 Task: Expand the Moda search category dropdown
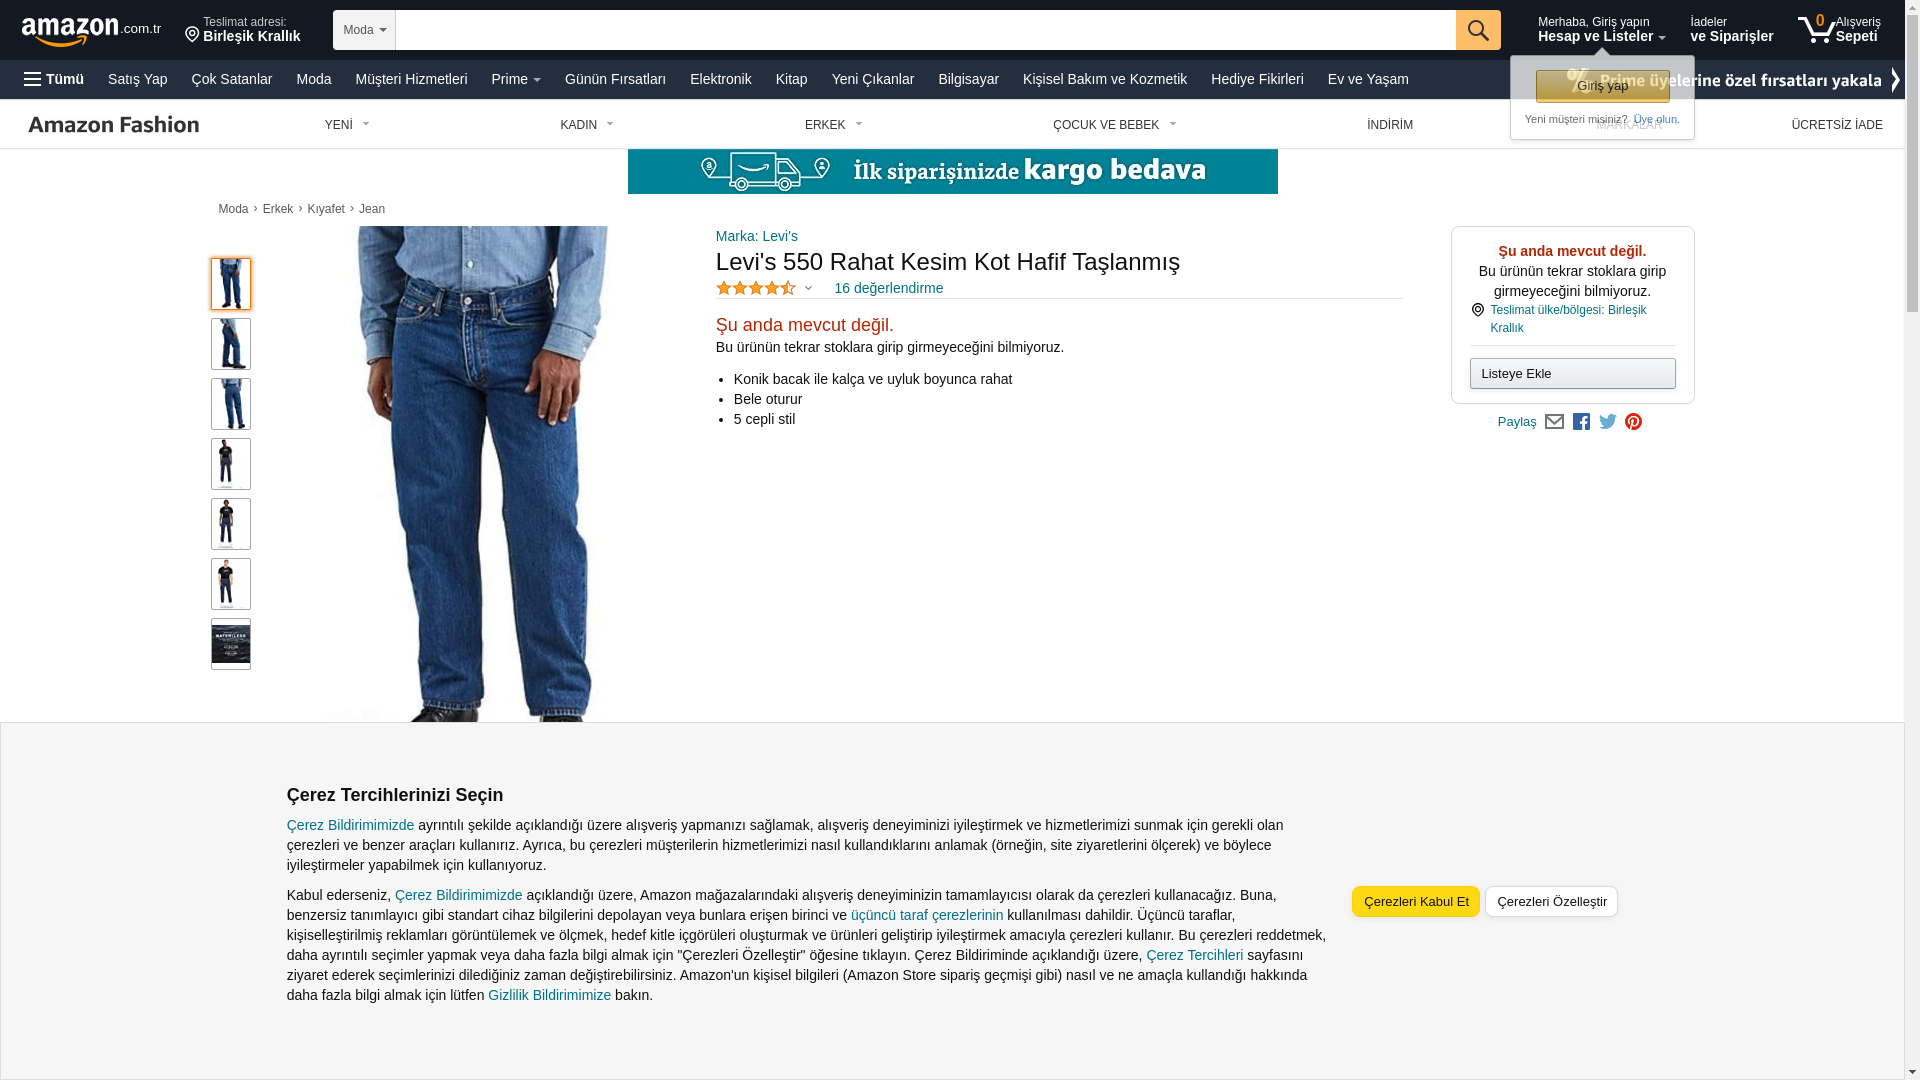364,30
